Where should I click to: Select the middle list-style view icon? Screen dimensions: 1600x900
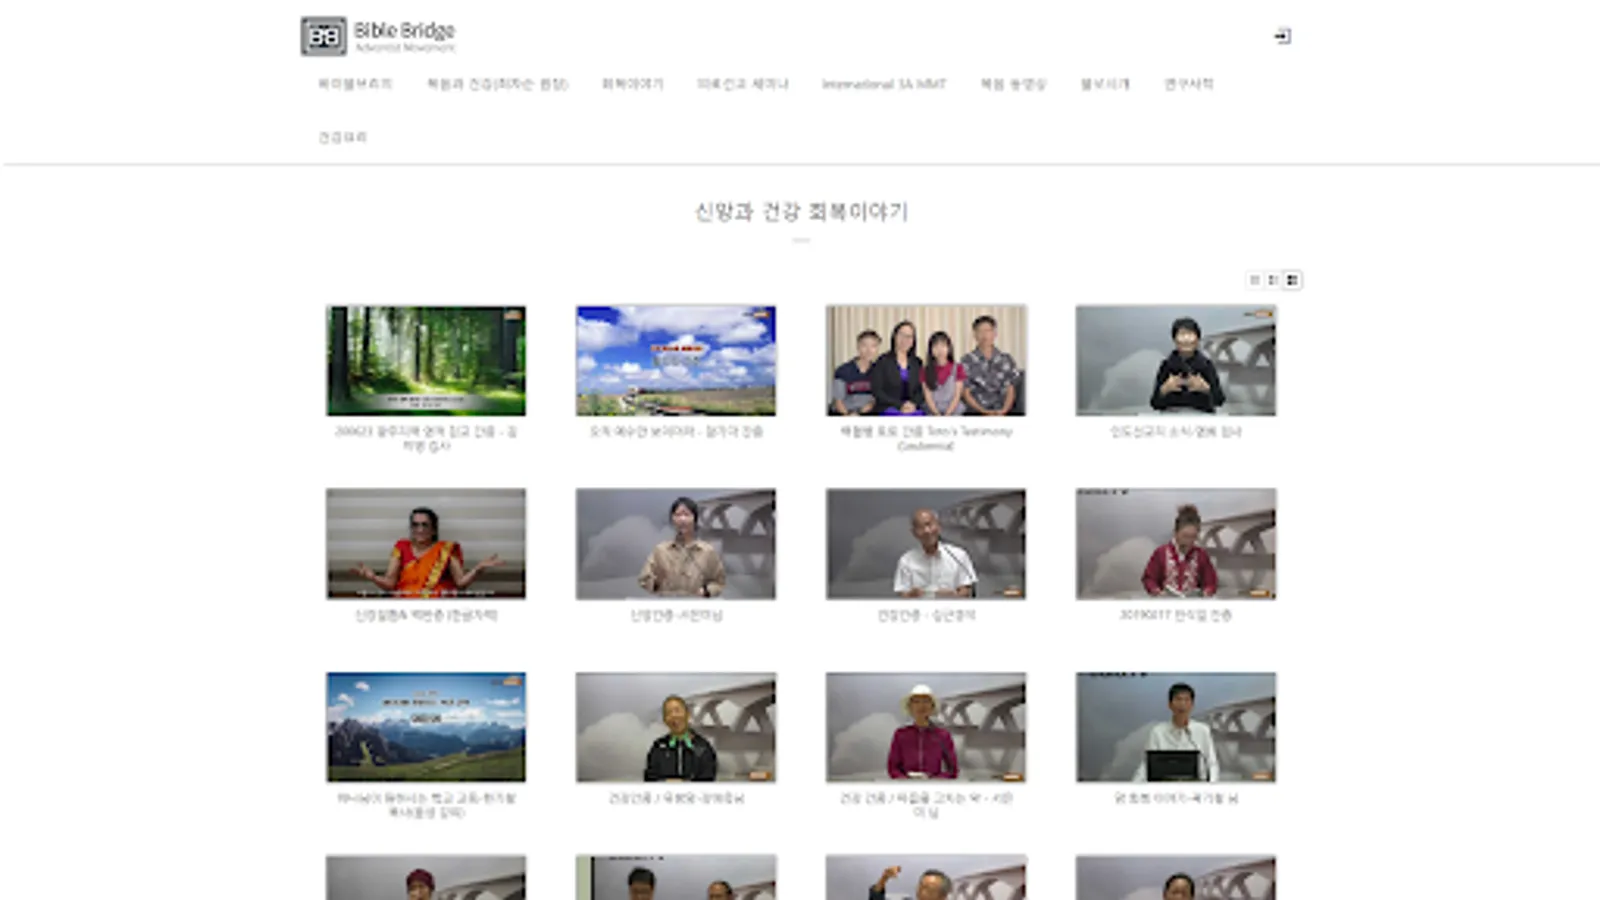1273,280
